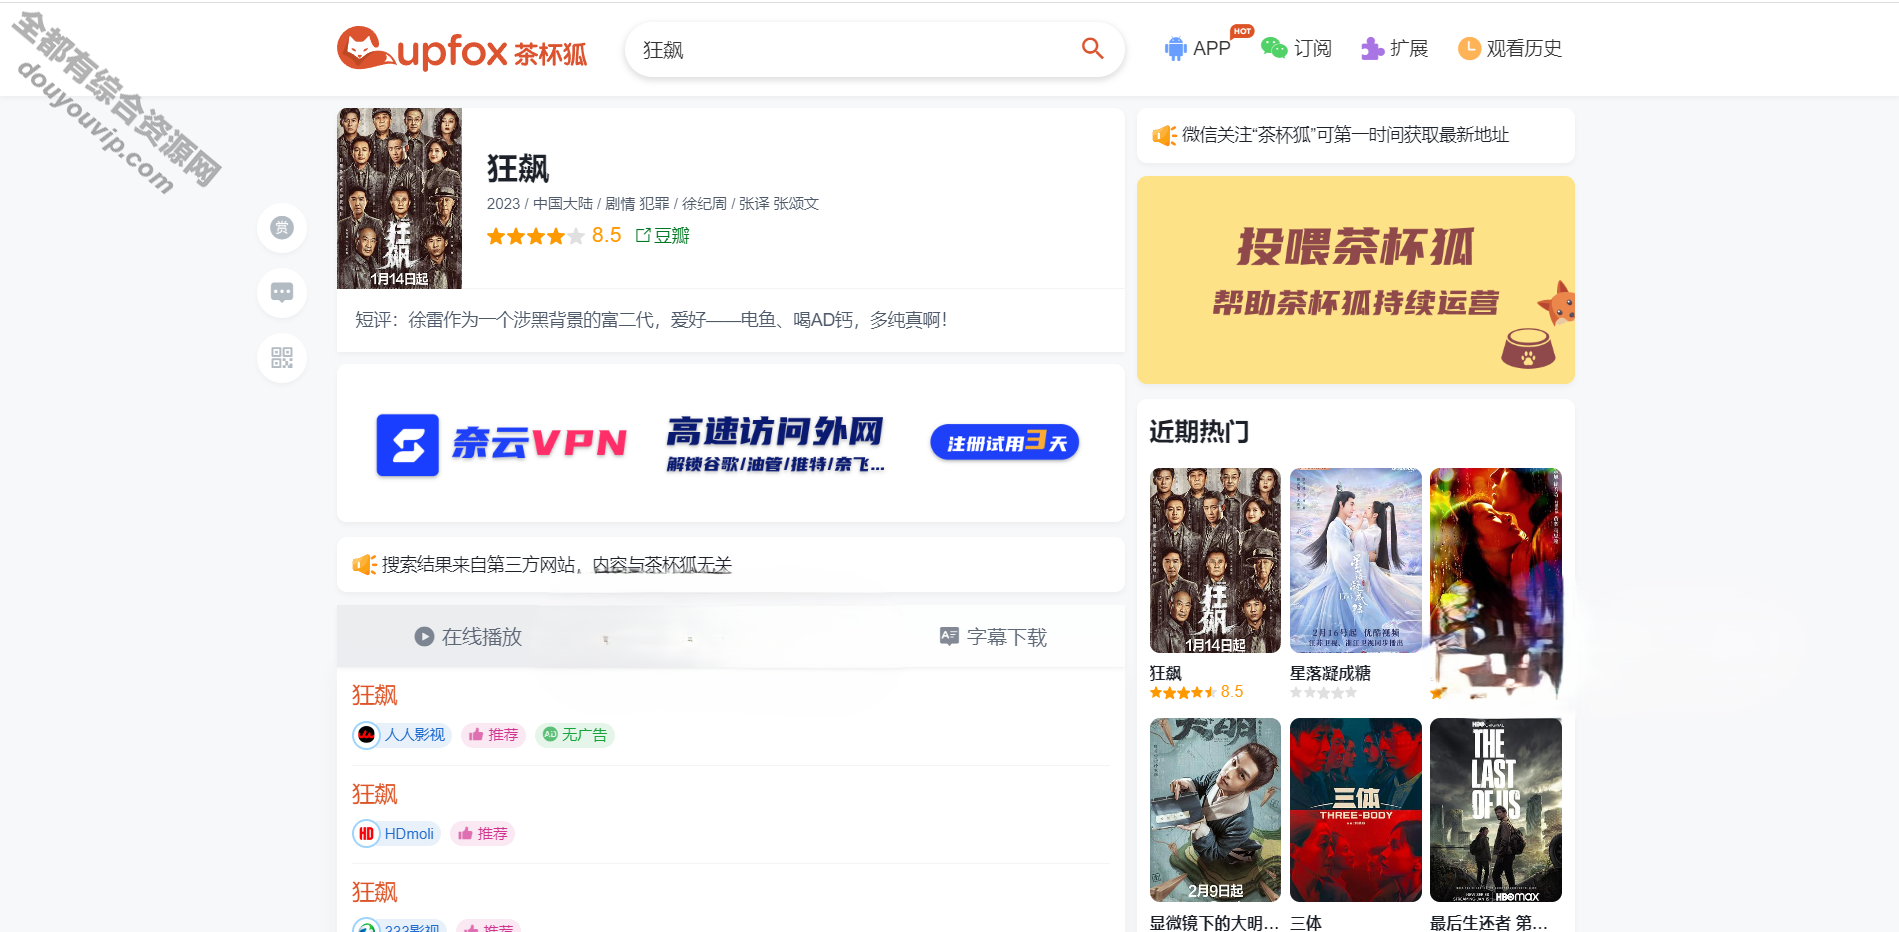Viewport: 1899px width, 932px height.
Task: Click the fox mascot on donation banner
Action: coord(1557,302)
